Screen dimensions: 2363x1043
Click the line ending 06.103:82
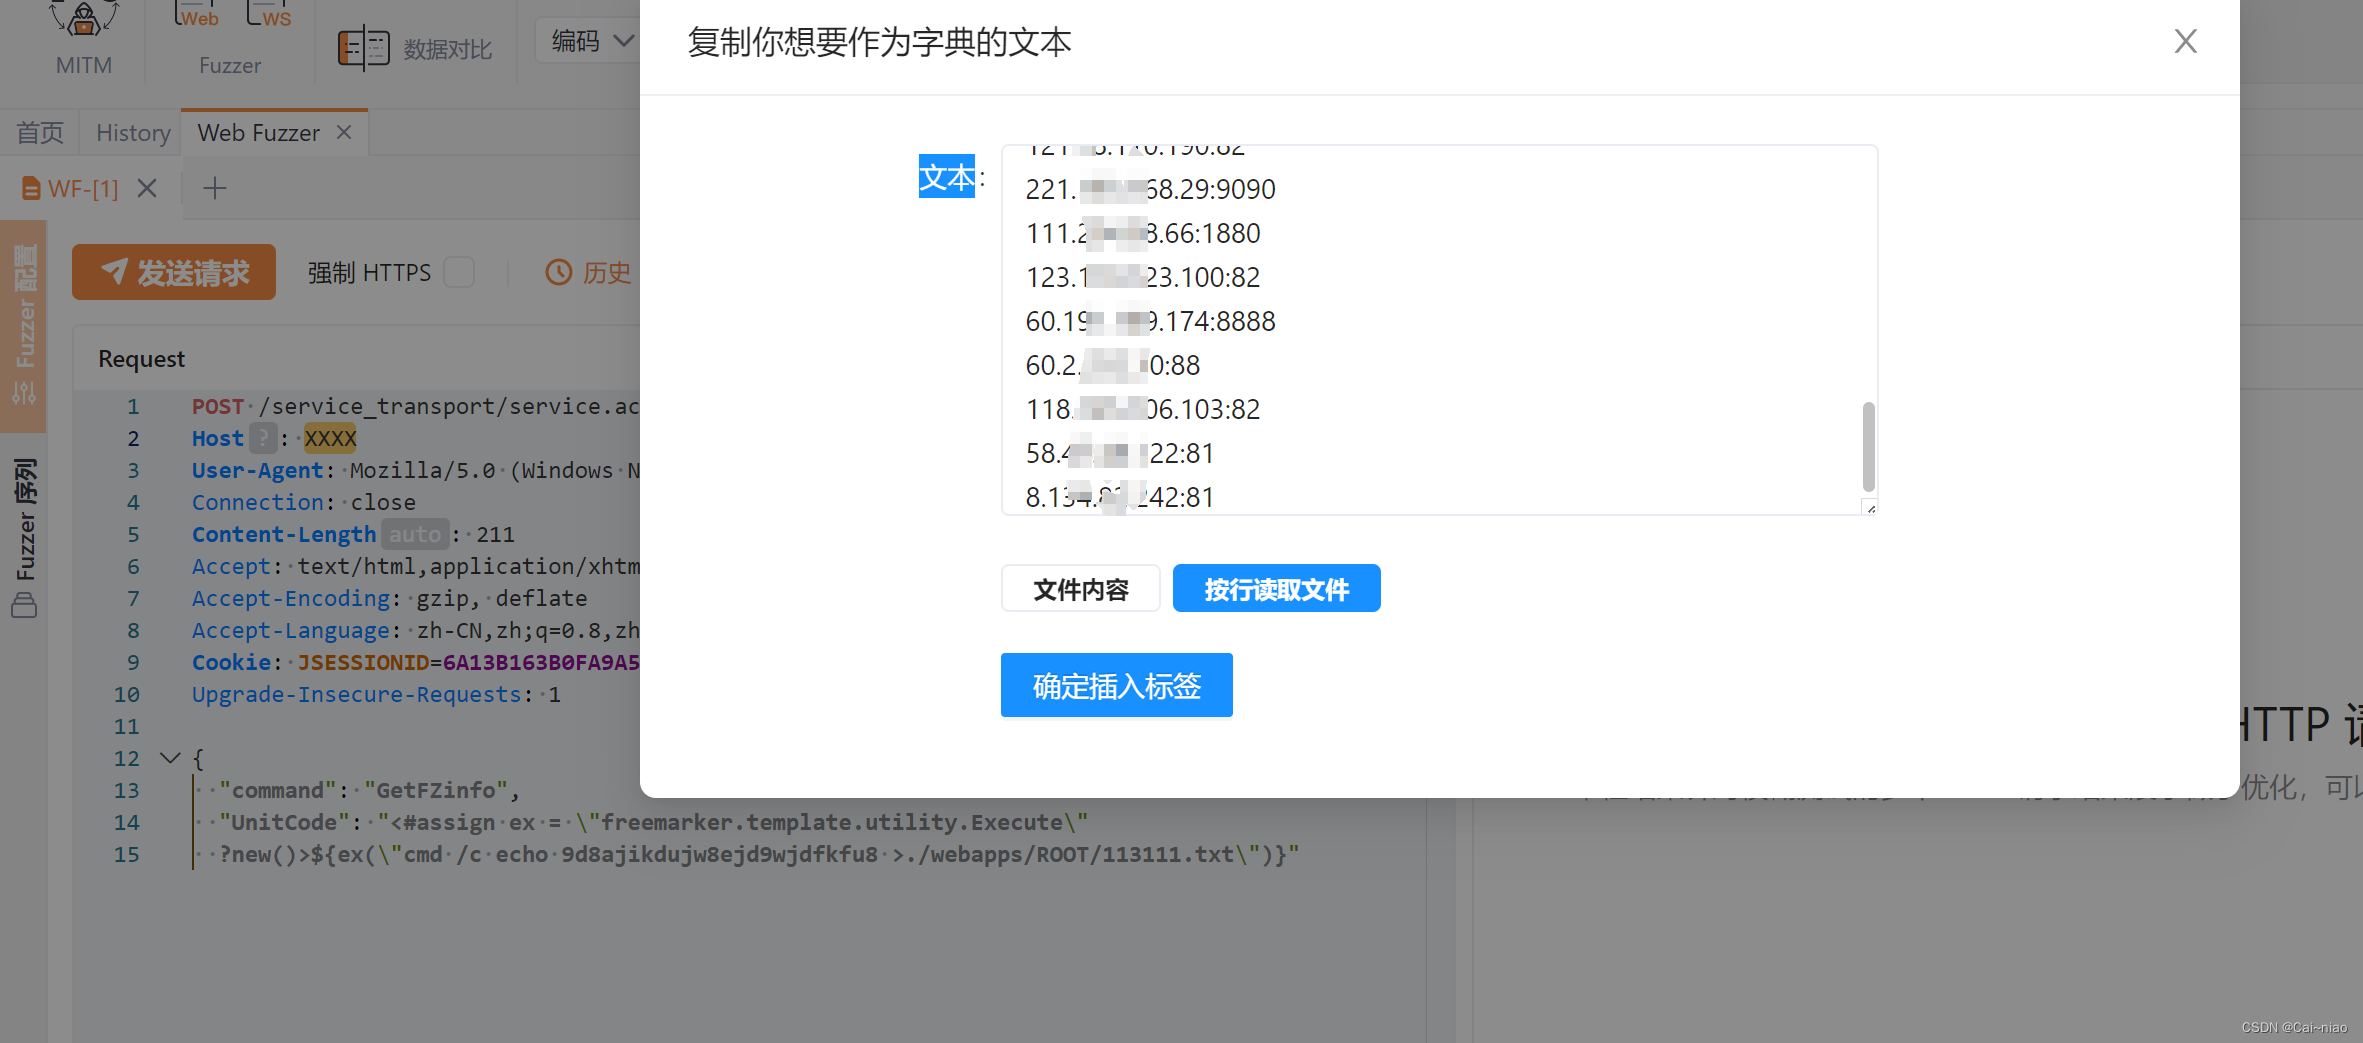coord(1143,409)
